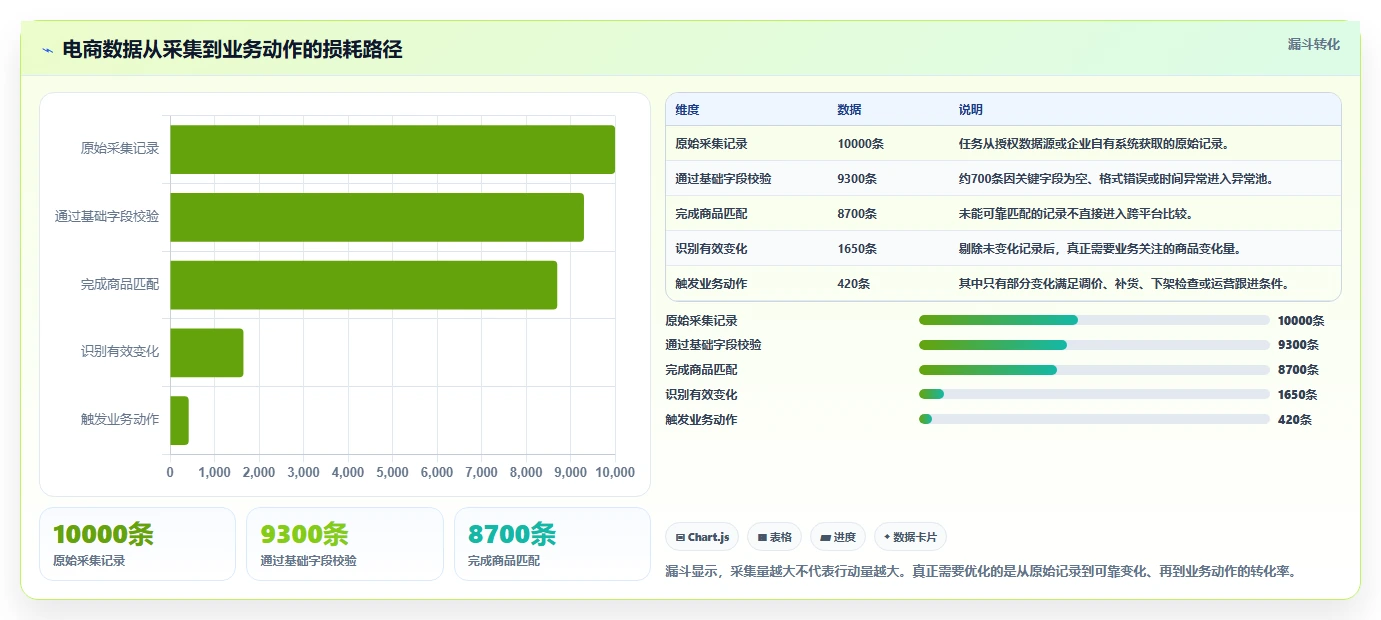Select the Chart.js chip

coord(702,537)
